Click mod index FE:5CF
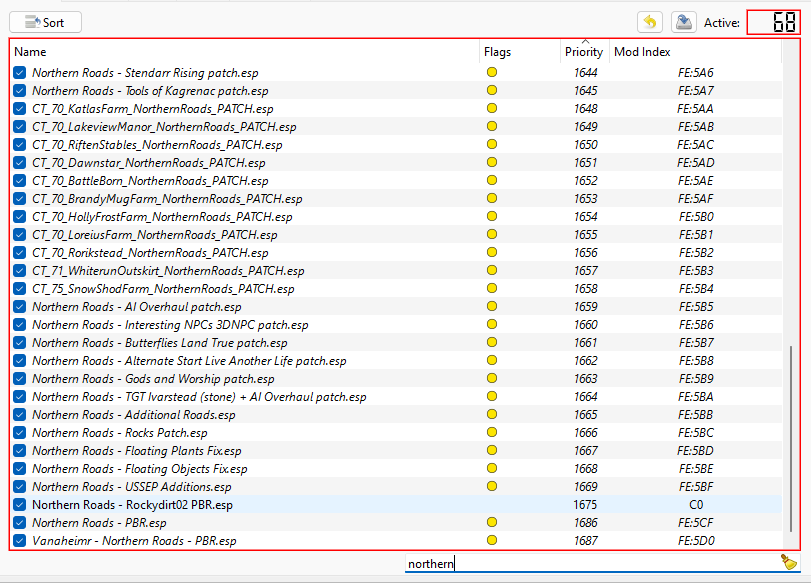Viewport: 811px width, 583px height. 695,522
